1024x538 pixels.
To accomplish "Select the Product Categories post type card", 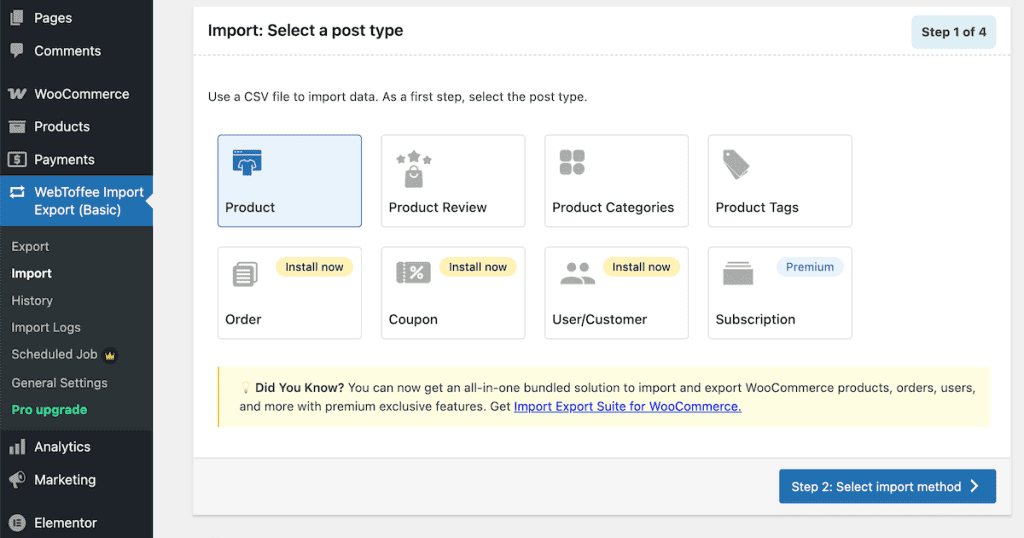I will click(x=616, y=181).
